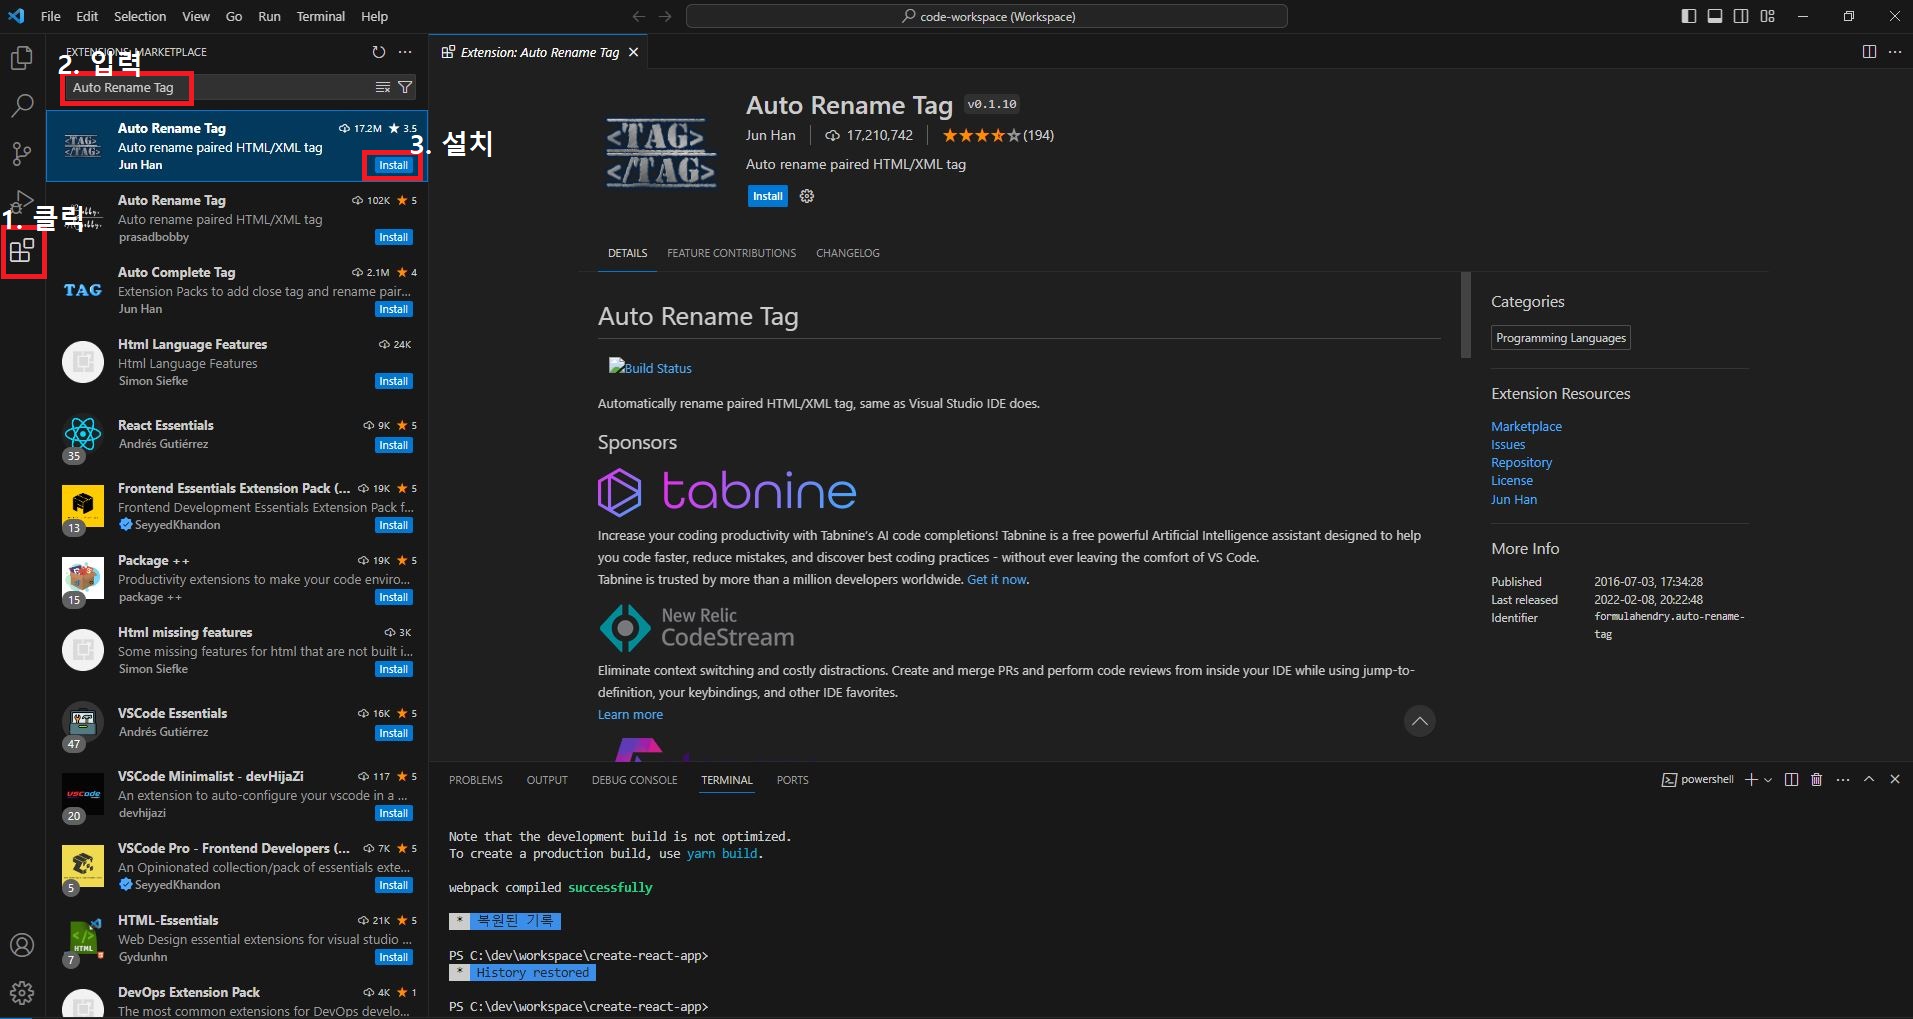The width and height of the screenshot is (1913, 1019).
Task: Switch to the Output panel tab
Action: pos(547,780)
